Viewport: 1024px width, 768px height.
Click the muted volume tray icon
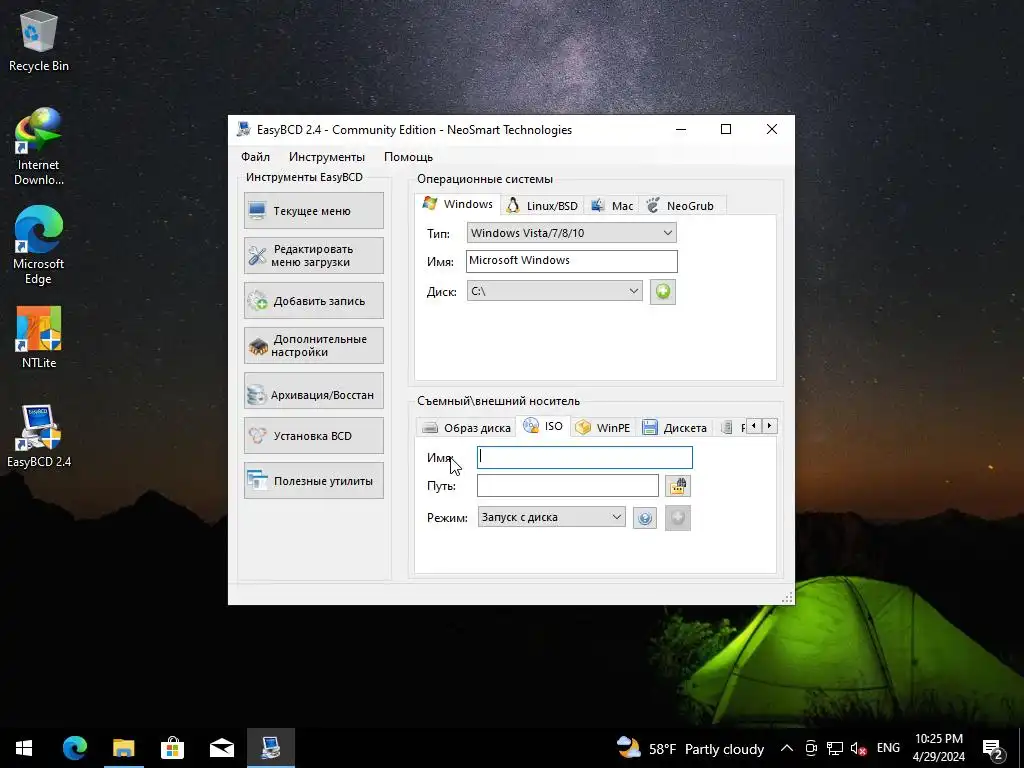click(858, 748)
